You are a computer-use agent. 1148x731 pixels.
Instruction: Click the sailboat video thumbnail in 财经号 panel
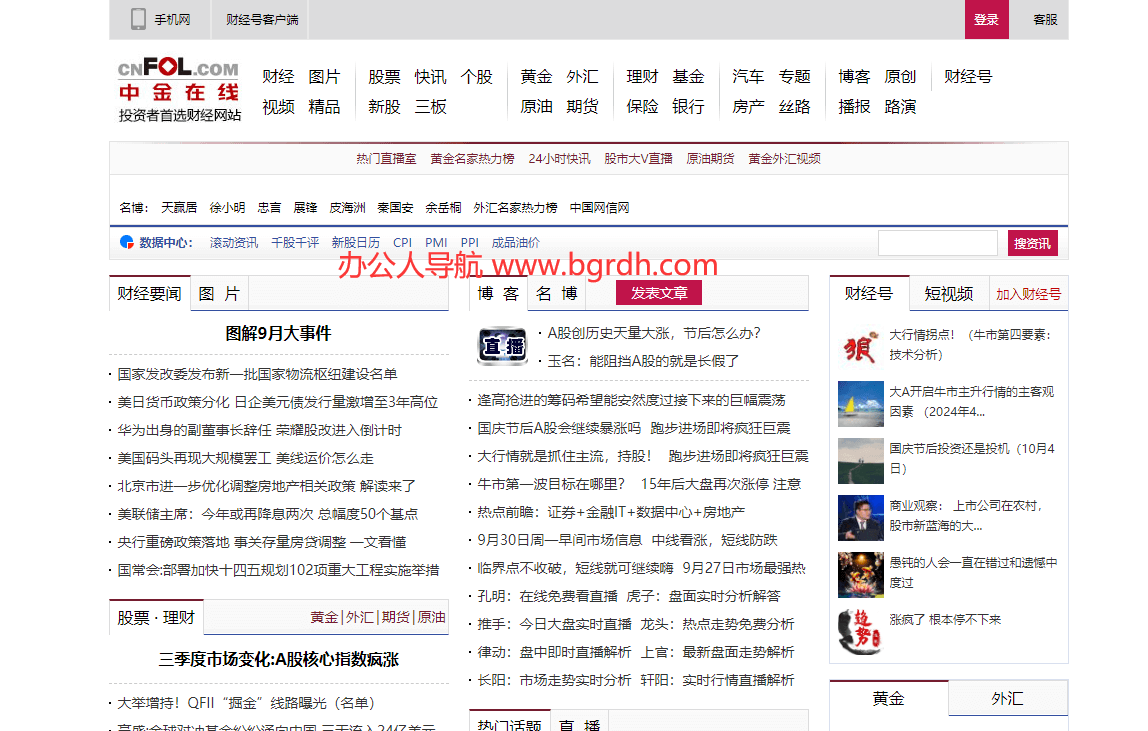tap(860, 403)
